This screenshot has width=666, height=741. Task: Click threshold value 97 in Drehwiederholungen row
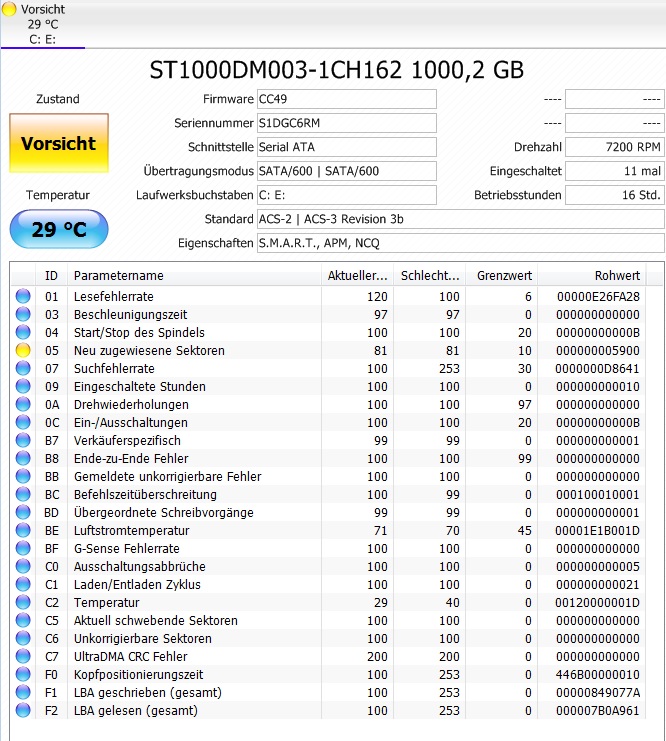click(525, 405)
